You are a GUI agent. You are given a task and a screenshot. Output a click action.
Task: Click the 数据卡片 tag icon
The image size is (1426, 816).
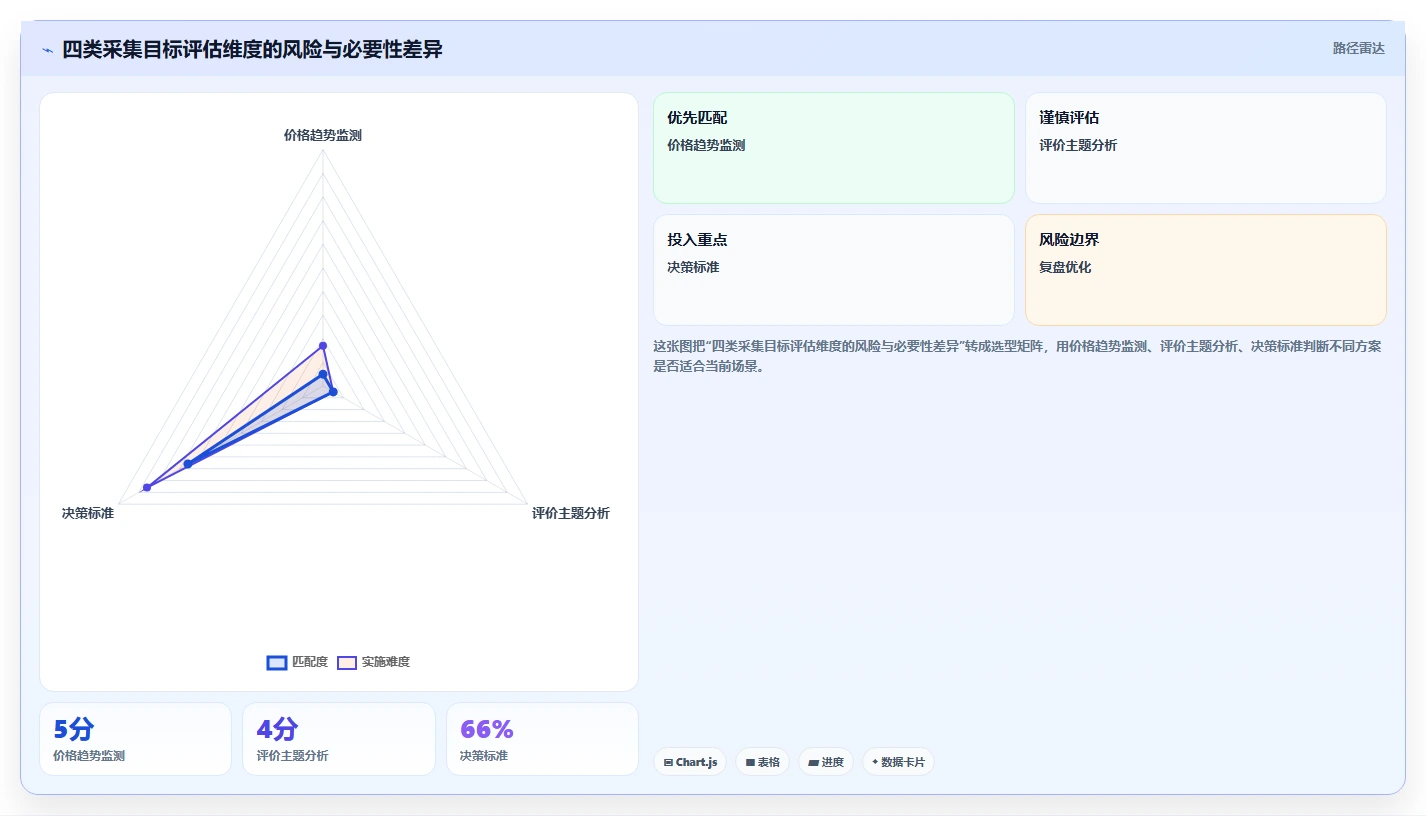click(875, 762)
